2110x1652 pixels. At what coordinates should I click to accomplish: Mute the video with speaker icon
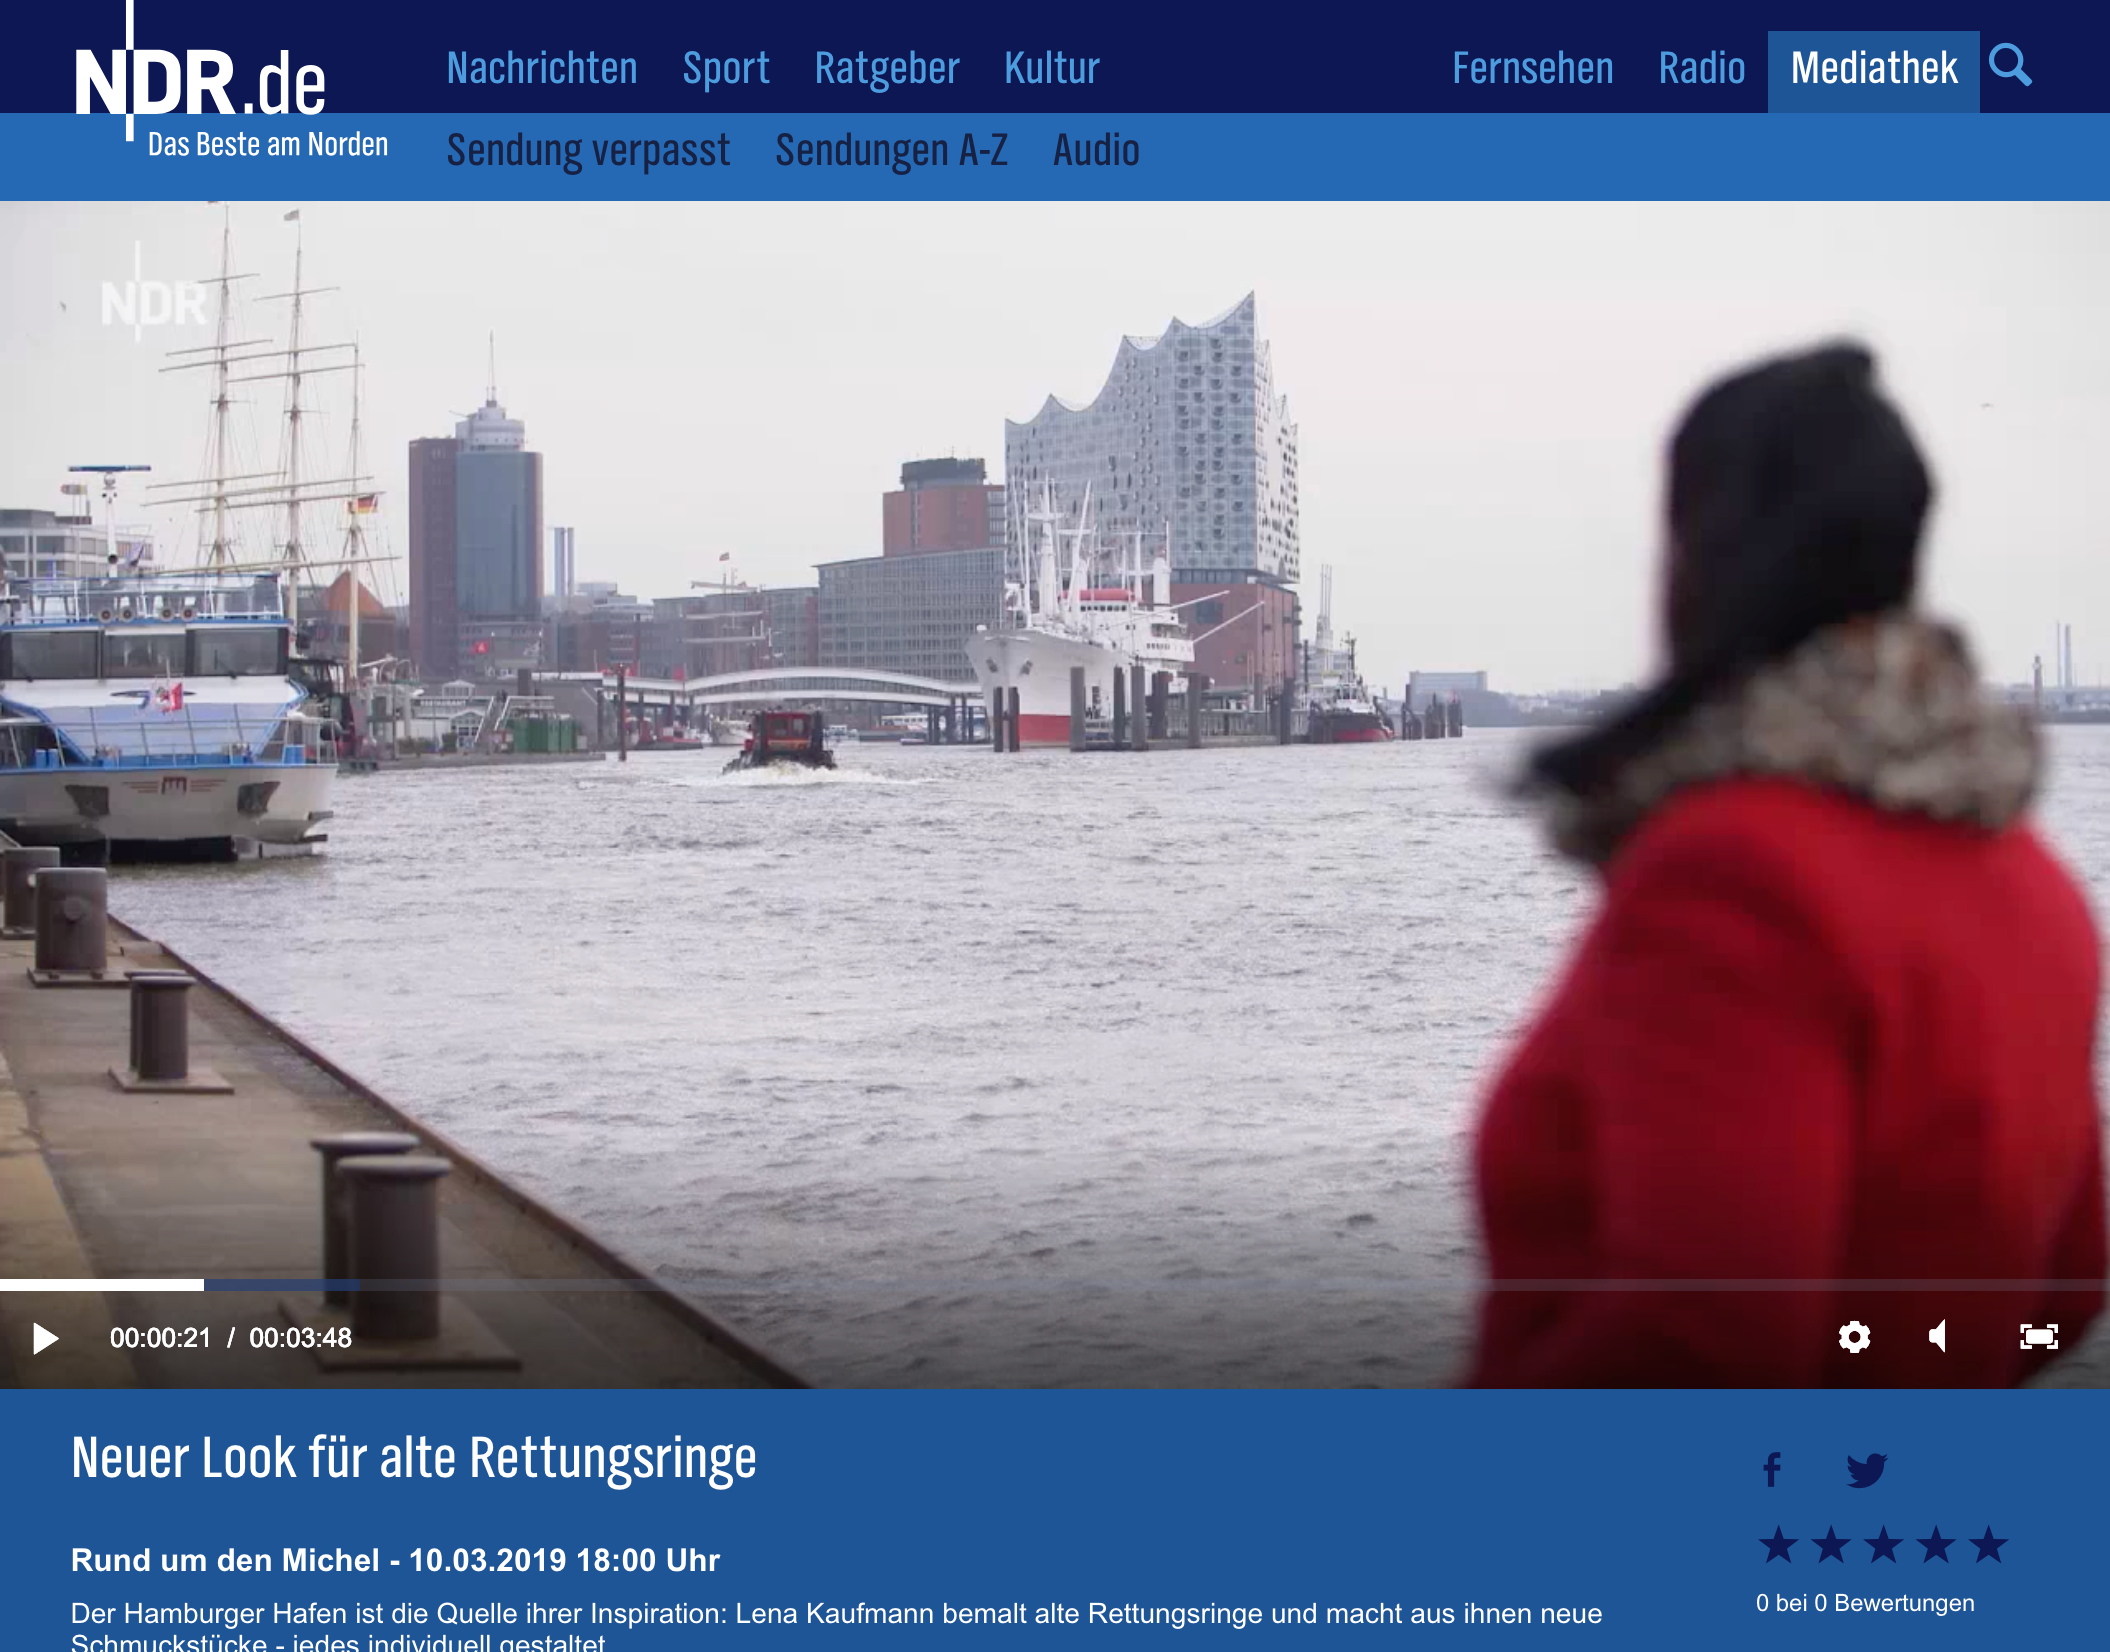click(1938, 1337)
